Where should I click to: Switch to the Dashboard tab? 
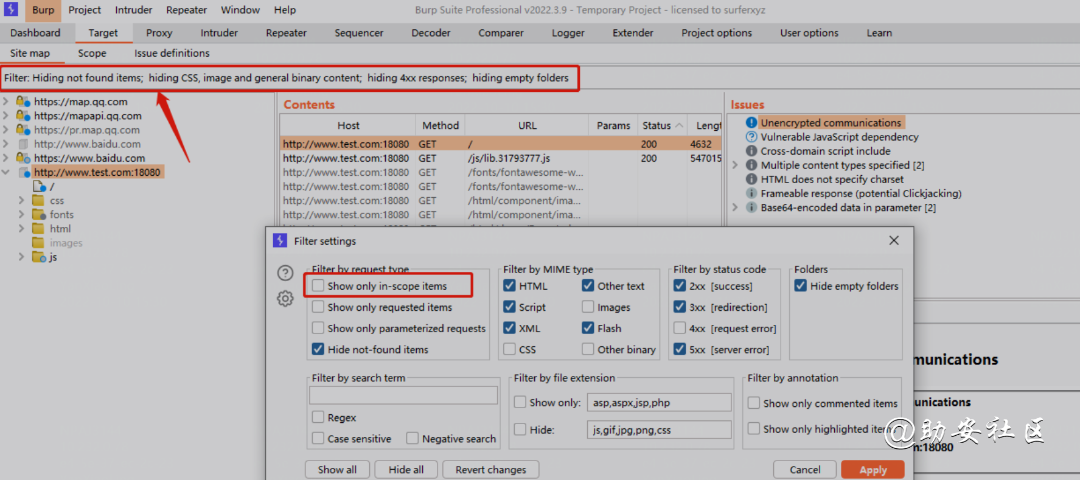35,33
